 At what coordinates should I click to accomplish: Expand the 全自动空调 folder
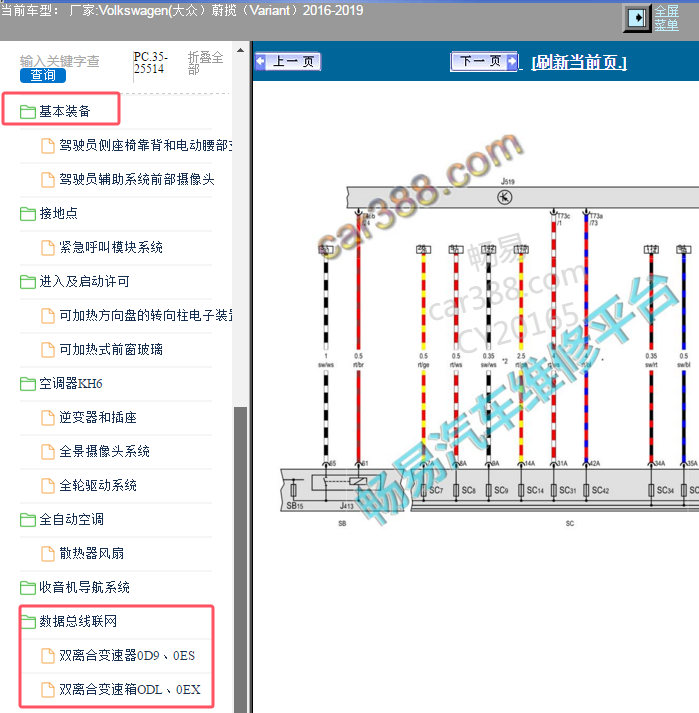pyautogui.click(x=71, y=519)
